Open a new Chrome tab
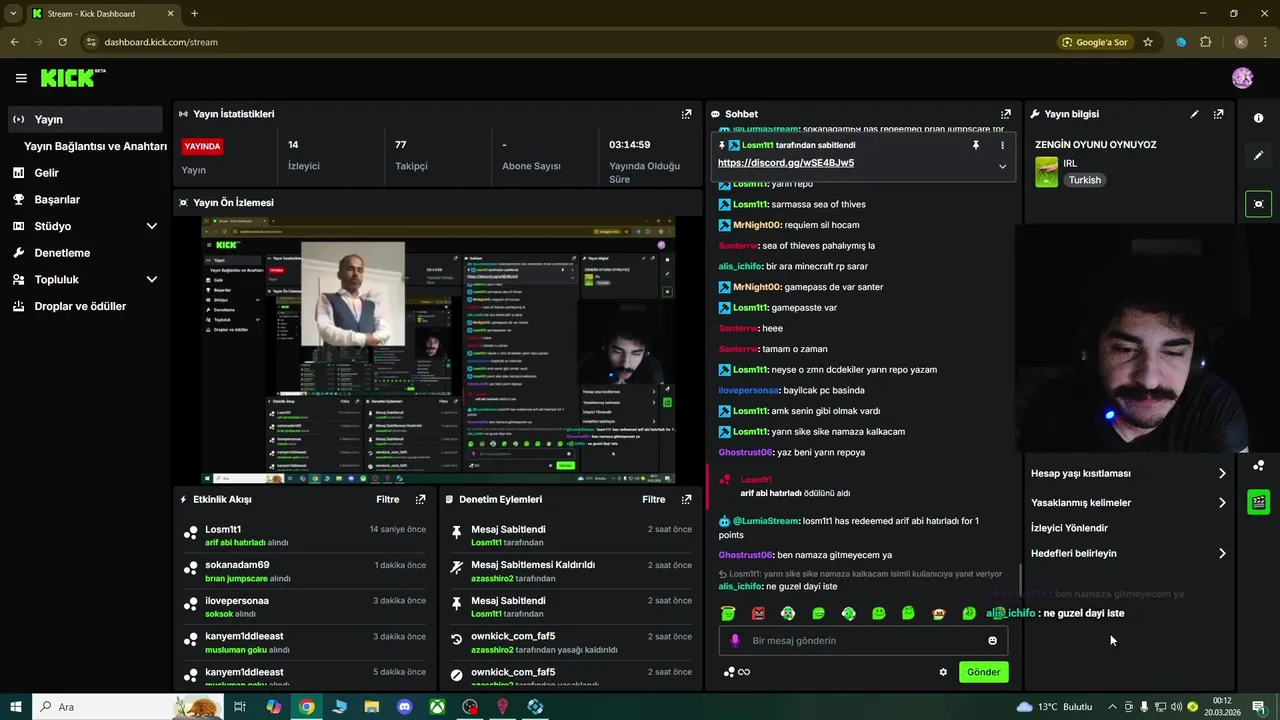The width and height of the screenshot is (1280, 720). click(194, 14)
